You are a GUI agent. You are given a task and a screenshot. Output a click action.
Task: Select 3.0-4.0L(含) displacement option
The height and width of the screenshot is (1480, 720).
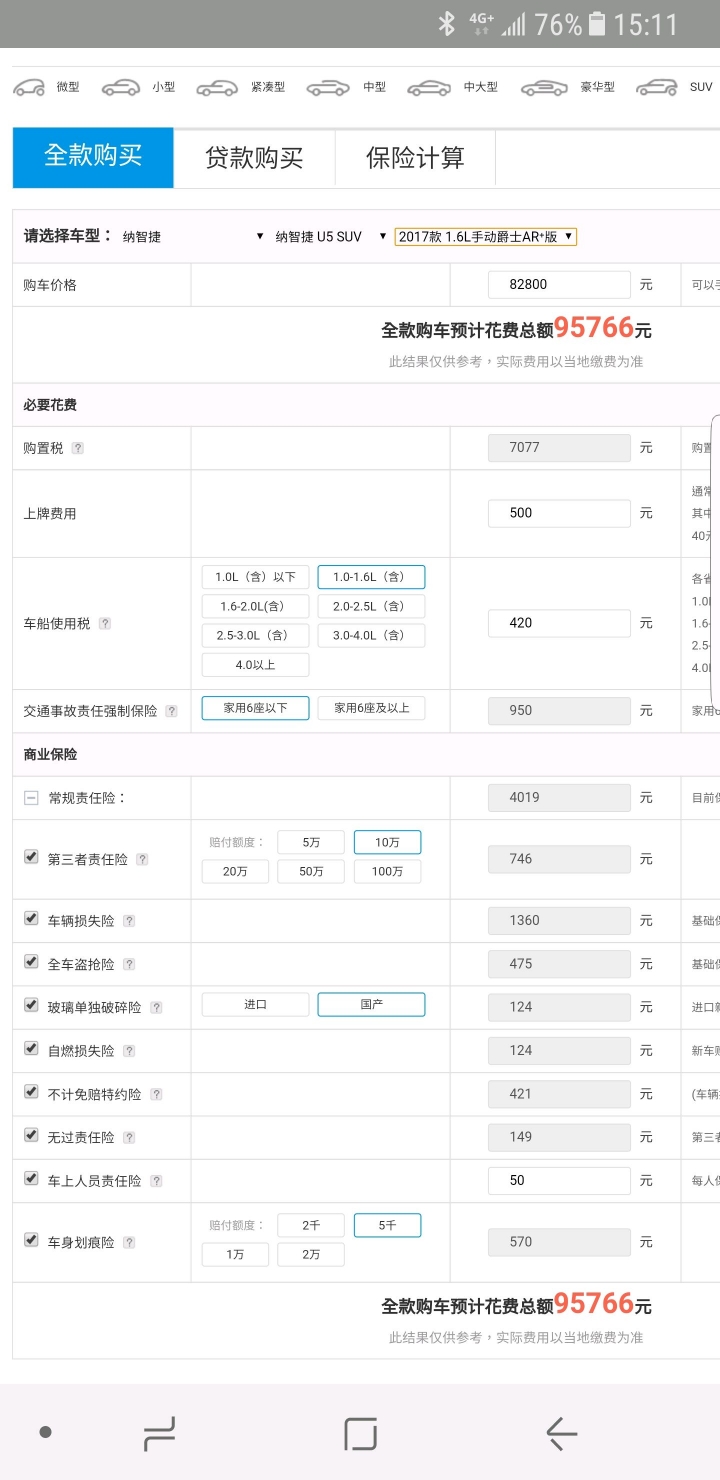tap(371, 635)
